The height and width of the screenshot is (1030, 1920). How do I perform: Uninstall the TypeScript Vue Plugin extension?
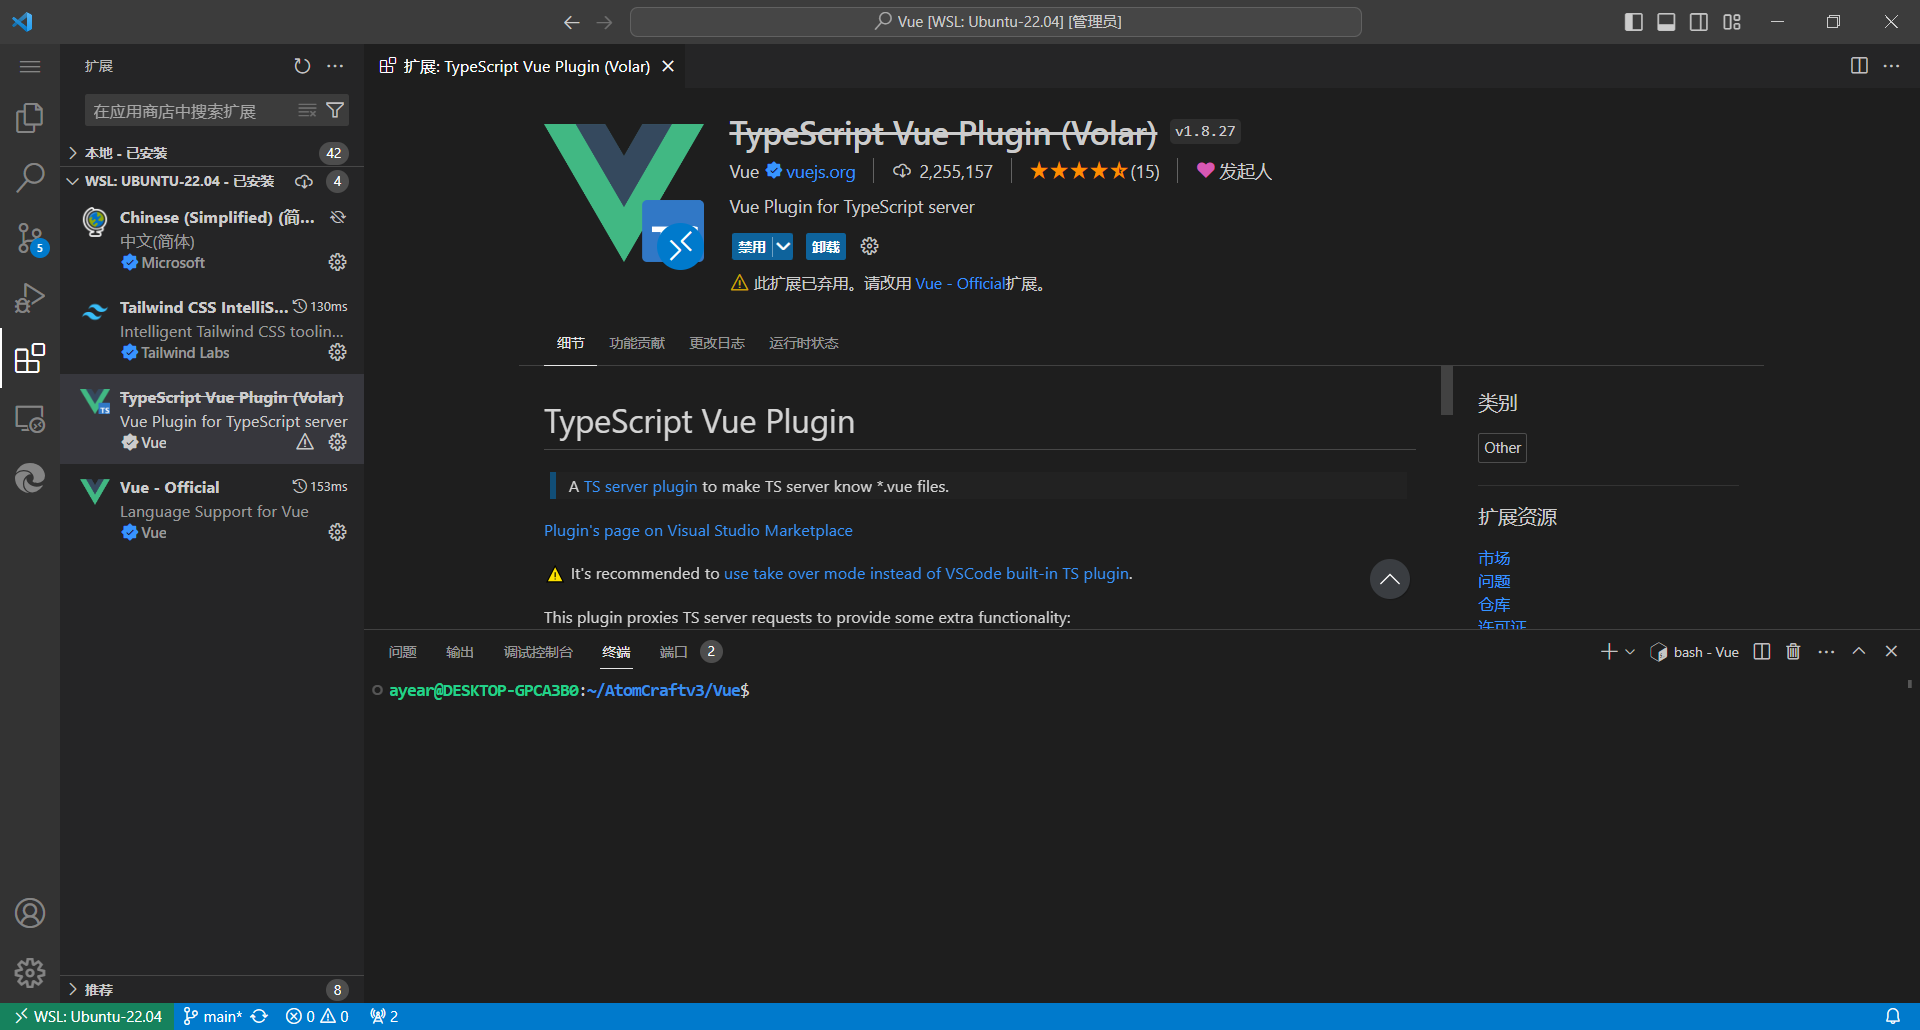pyautogui.click(x=826, y=246)
